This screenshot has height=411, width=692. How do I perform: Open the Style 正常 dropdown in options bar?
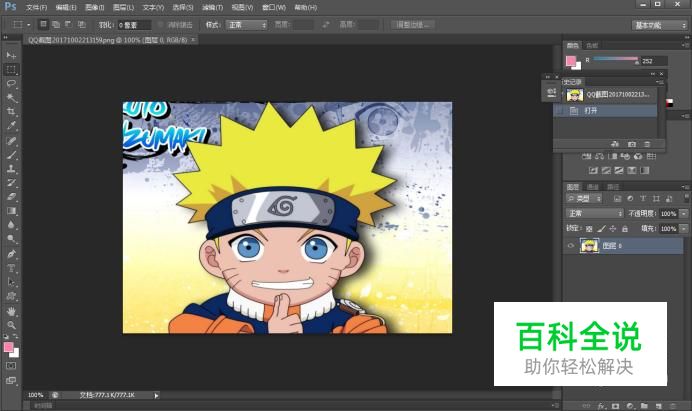point(247,25)
